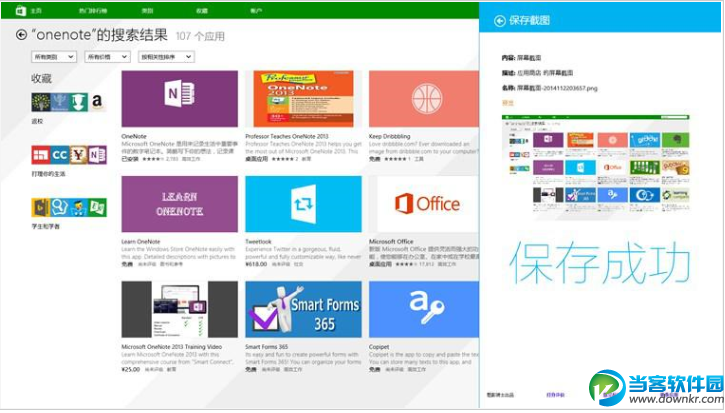Click back arrow beside 保存截图 header

(x=499, y=21)
